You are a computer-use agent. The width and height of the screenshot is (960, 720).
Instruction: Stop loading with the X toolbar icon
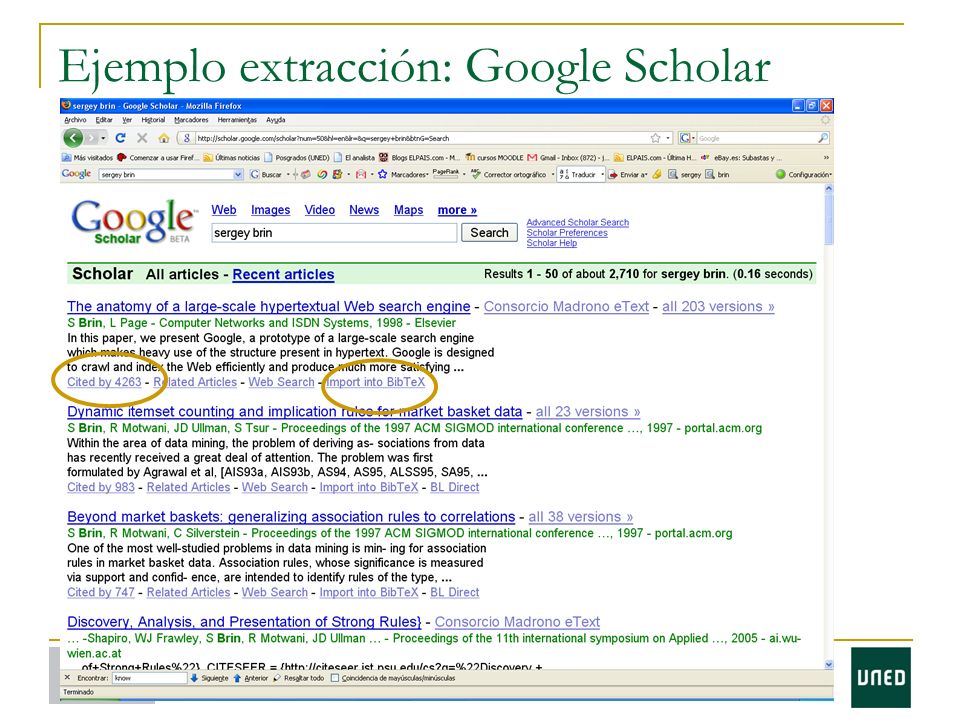pyautogui.click(x=142, y=138)
